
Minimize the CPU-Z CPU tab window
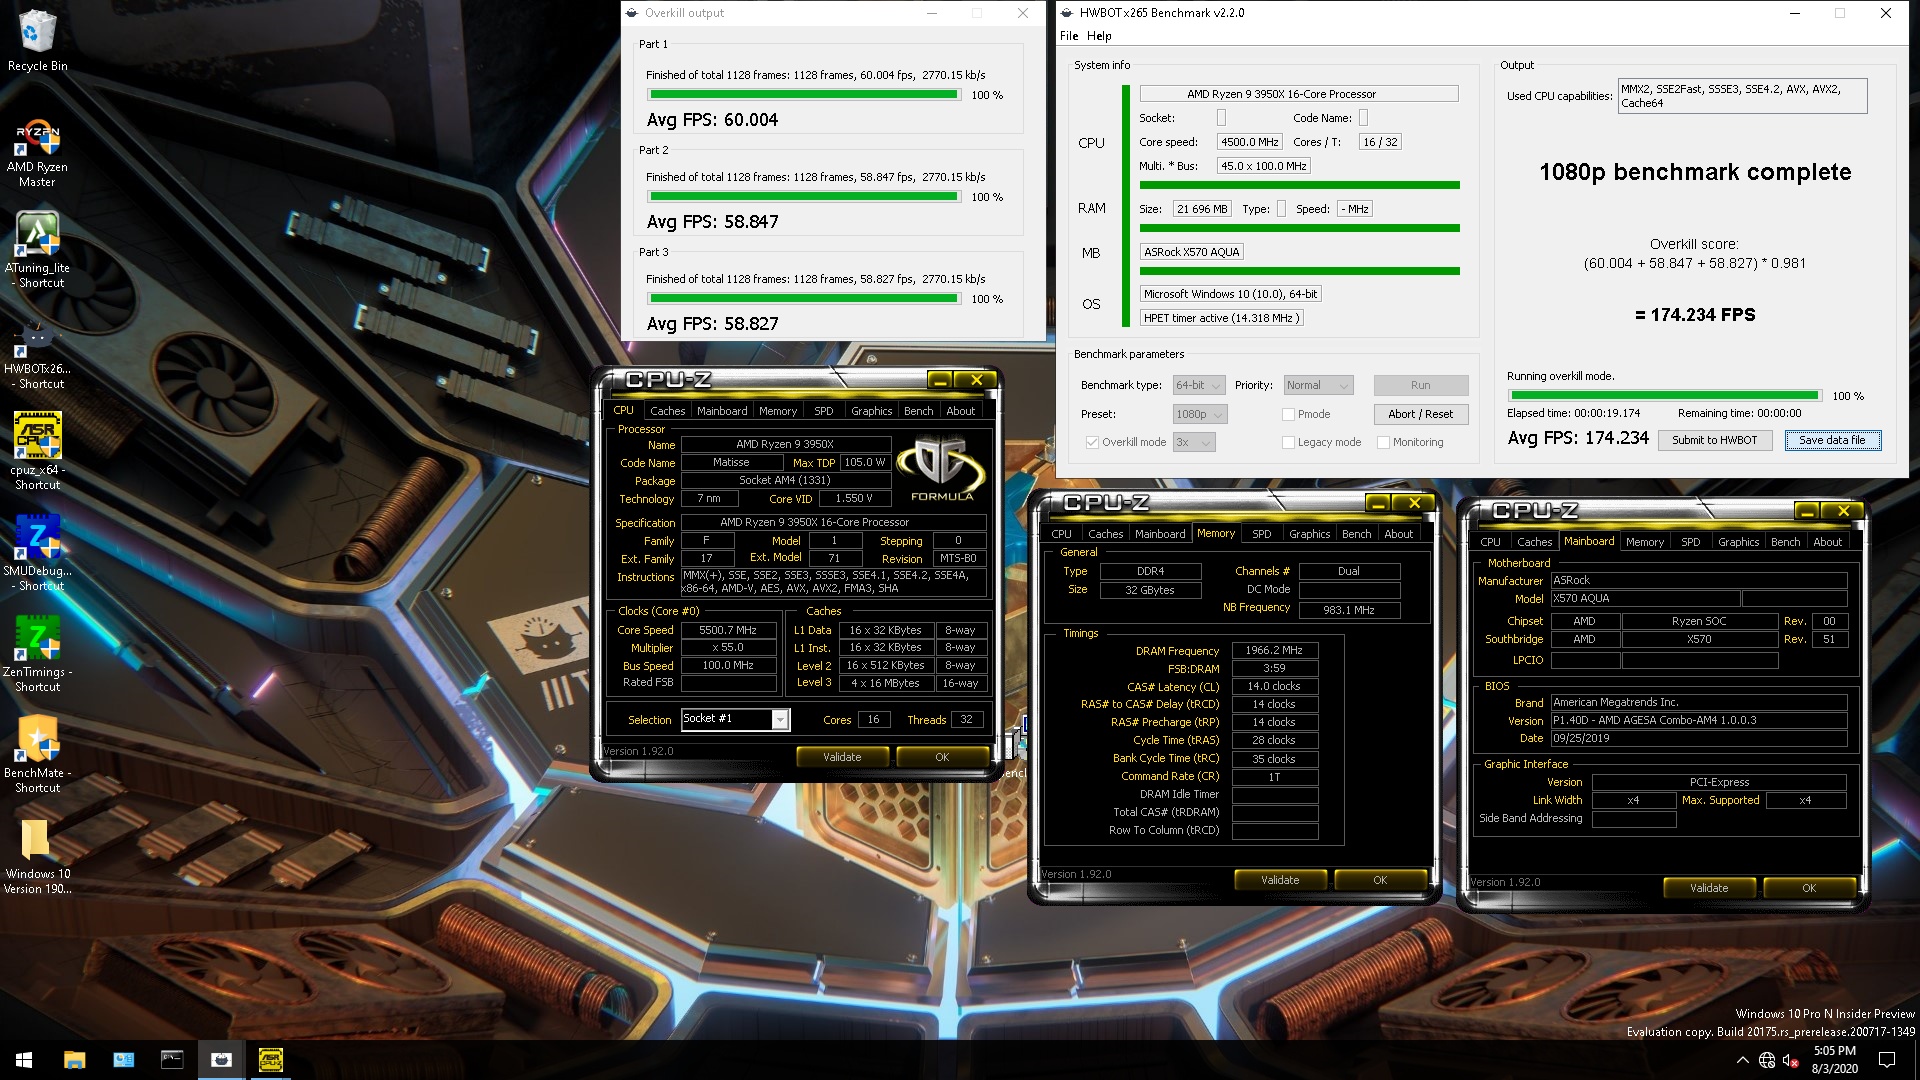click(939, 380)
